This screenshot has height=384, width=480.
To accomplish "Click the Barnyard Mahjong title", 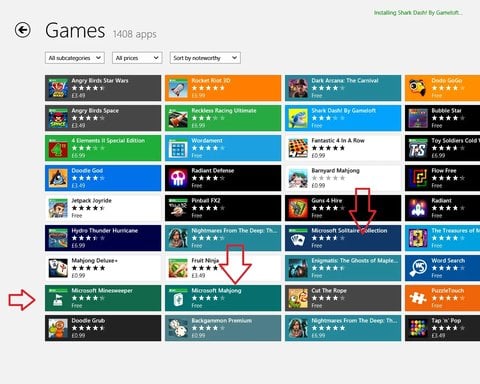I will click(x=336, y=170).
